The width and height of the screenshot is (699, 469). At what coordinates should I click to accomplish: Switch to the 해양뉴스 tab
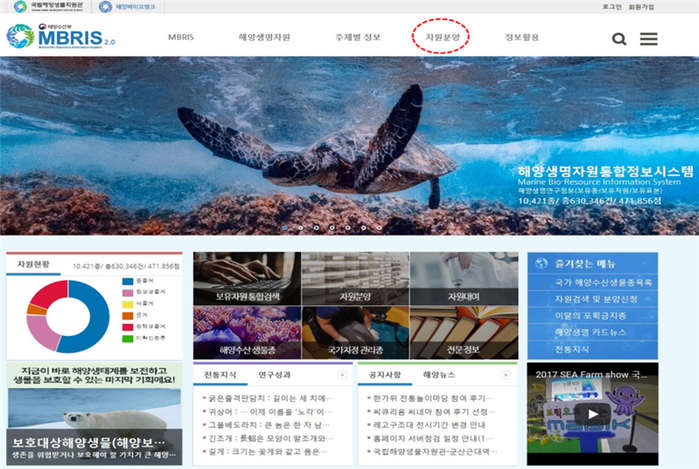(438, 374)
